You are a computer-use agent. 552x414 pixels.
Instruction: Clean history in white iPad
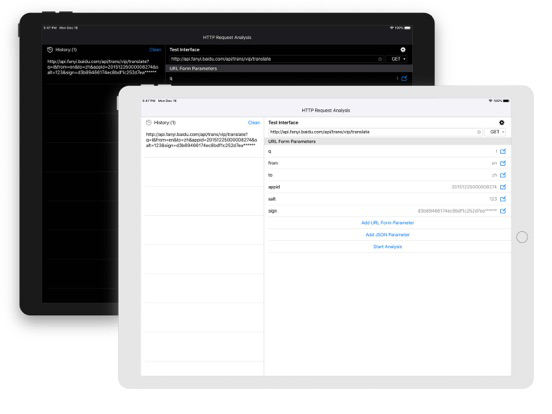[254, 123]
